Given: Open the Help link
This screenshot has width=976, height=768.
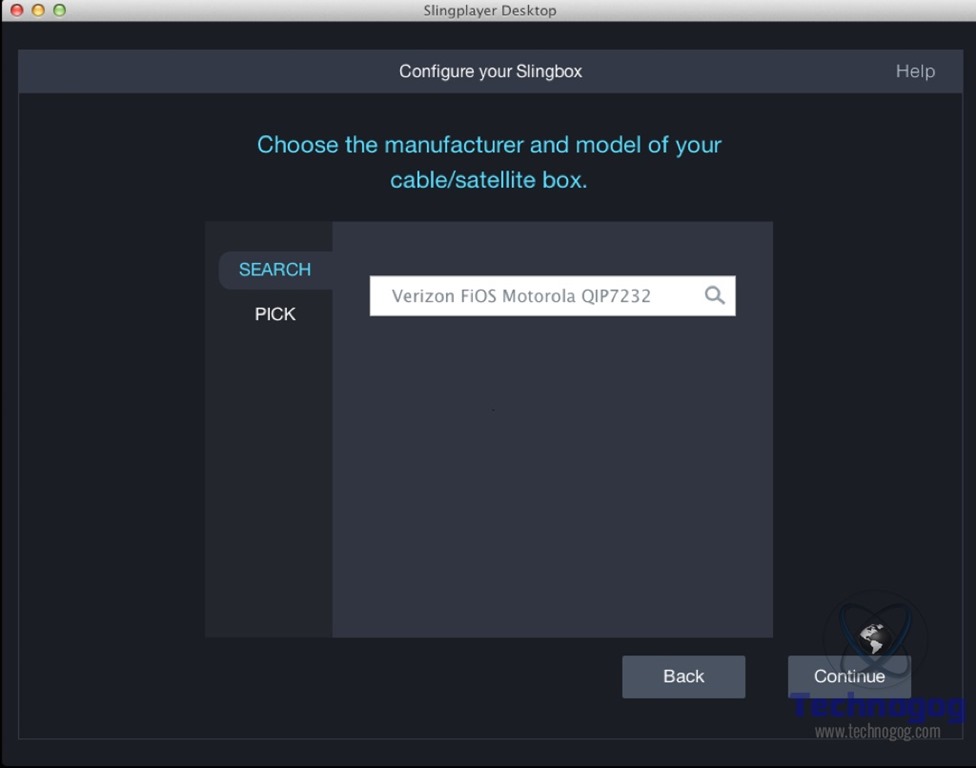Looking at the screenshot, I should point(915,71).
